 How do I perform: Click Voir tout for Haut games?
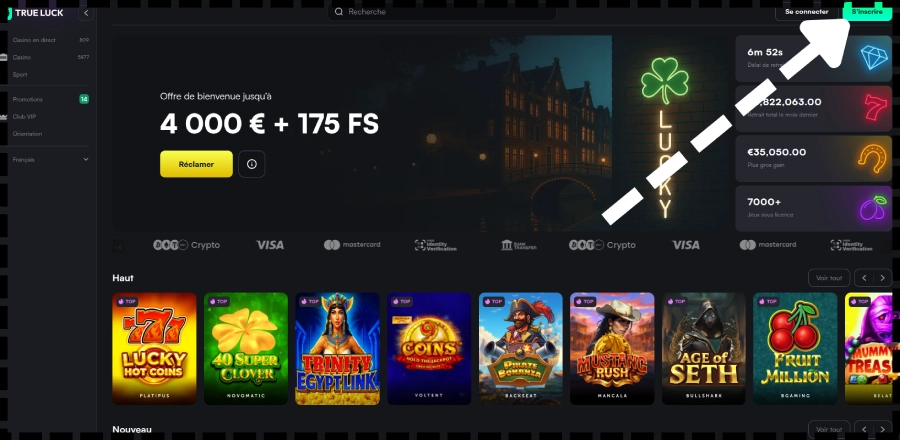pyautogui.click(x=829, y=278)
